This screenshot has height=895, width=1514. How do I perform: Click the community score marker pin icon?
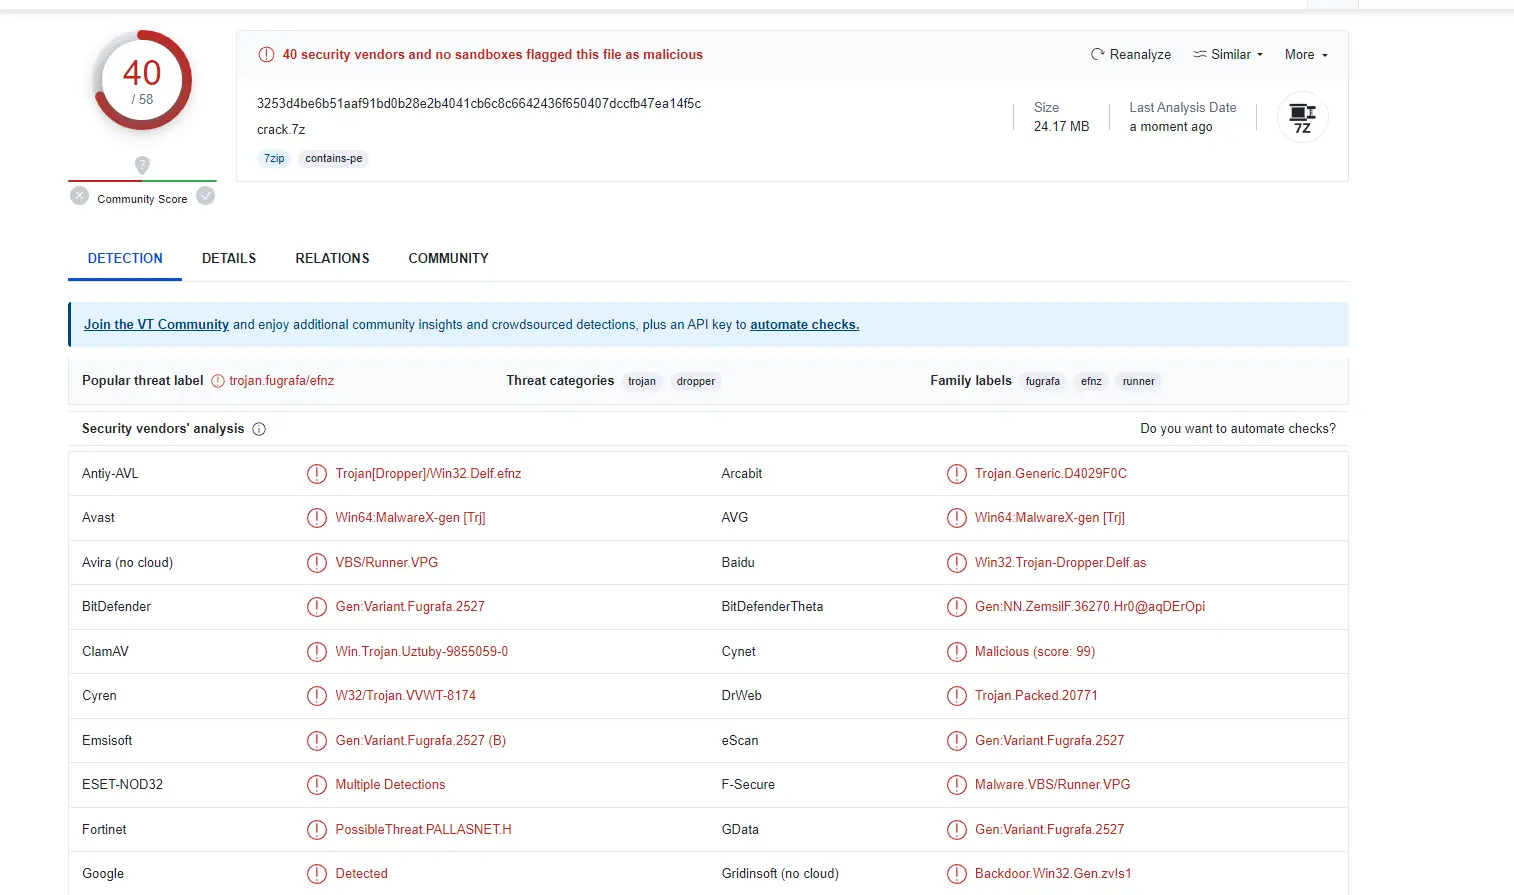(142, 165)
